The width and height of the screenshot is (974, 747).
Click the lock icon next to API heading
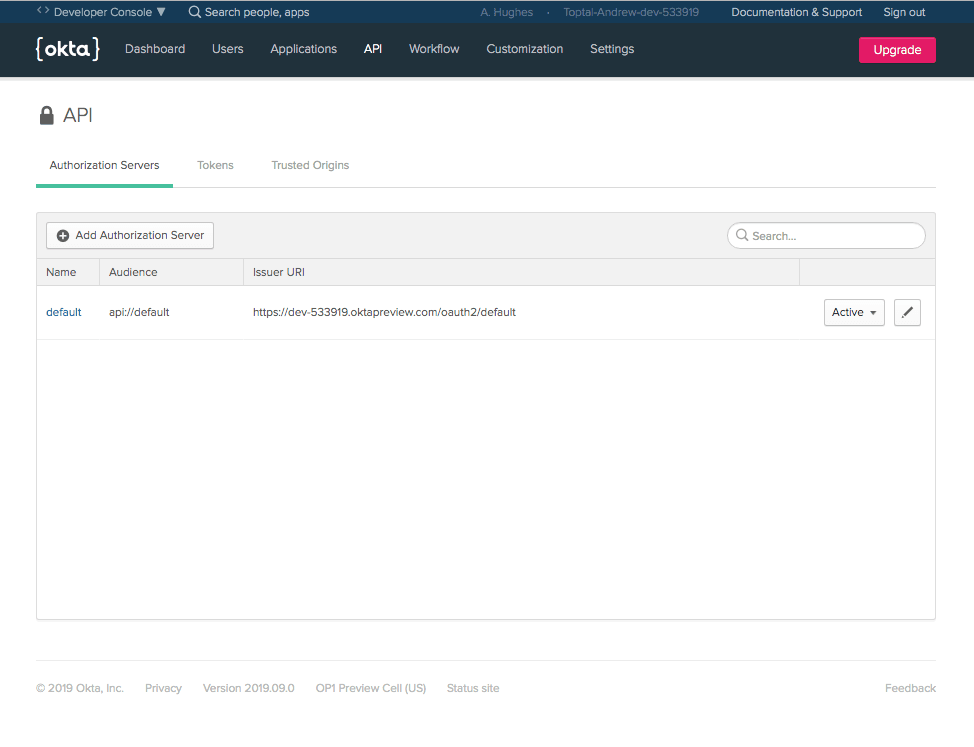click(47, 115)
